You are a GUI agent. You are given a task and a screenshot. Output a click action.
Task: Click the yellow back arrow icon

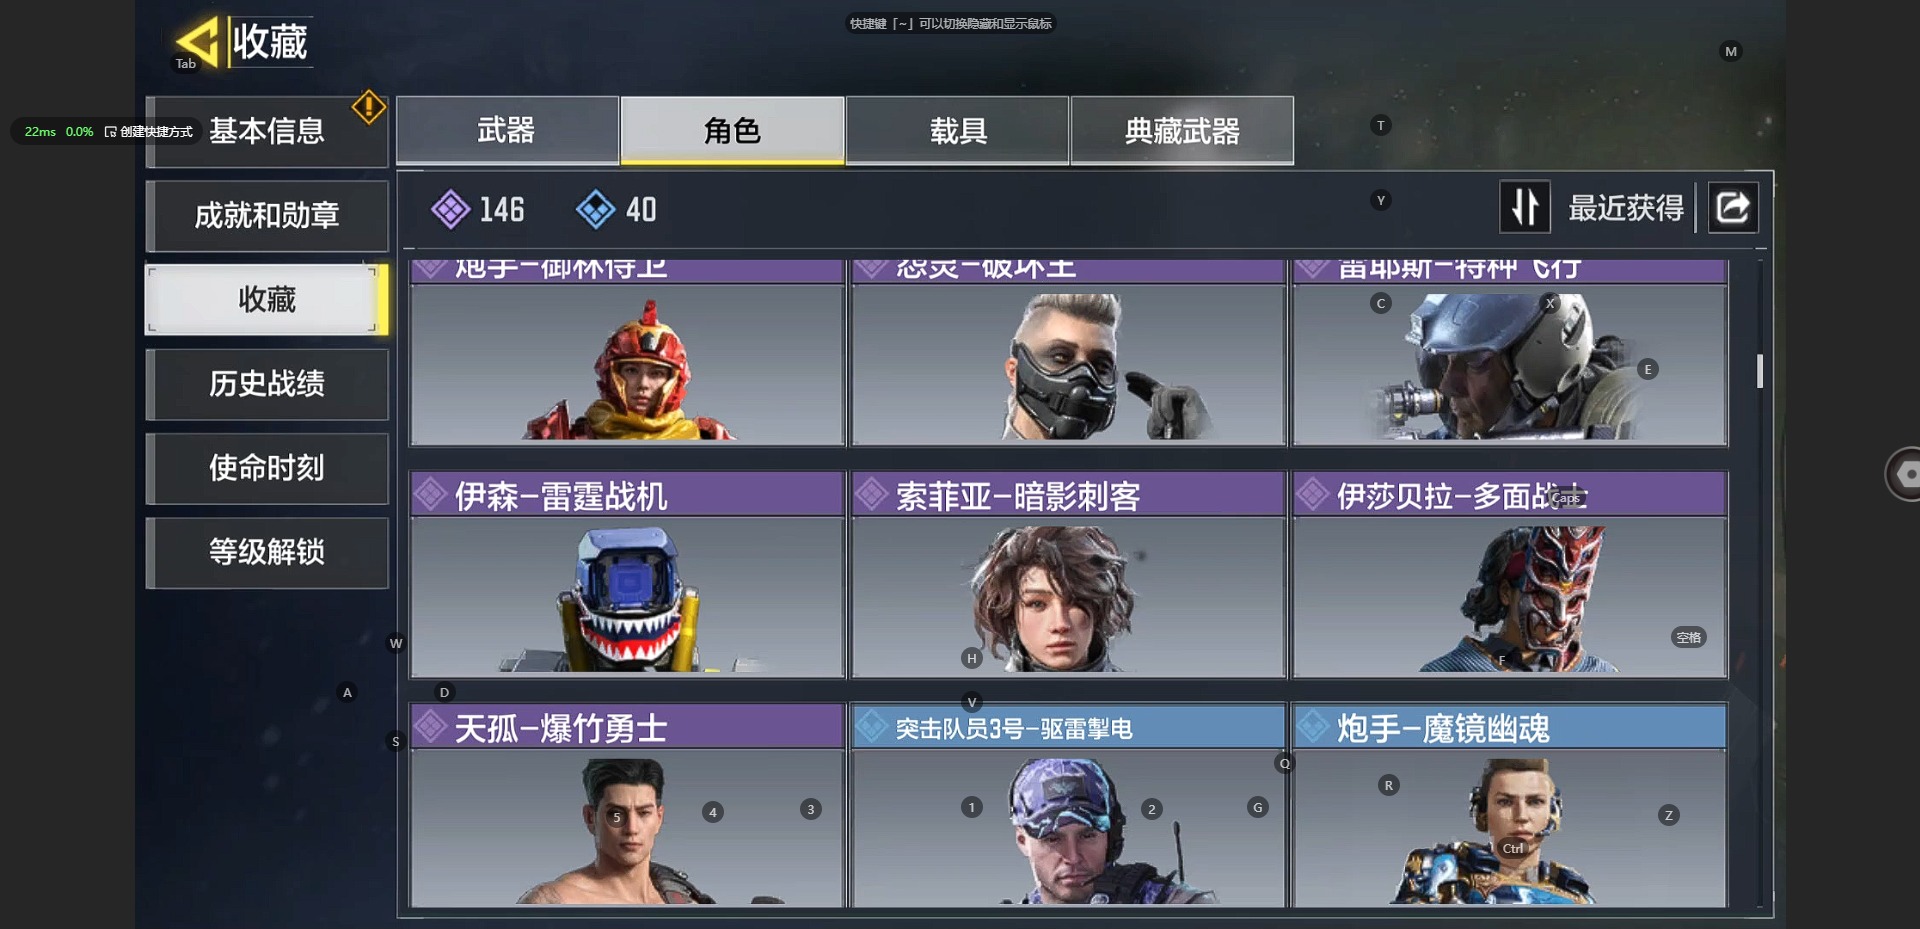tap(197, 42)
